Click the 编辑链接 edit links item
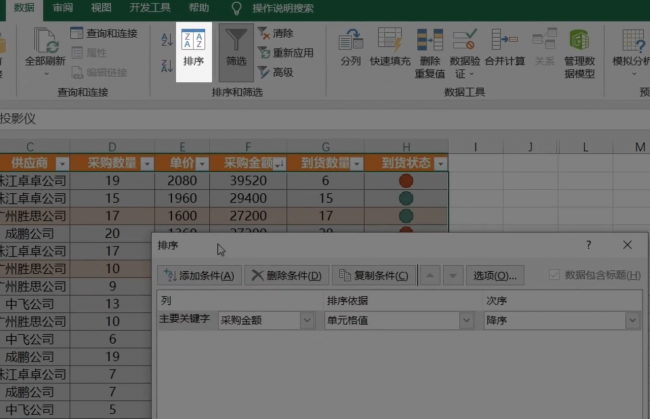Screen dimensions: 650x419 (99, 73)
